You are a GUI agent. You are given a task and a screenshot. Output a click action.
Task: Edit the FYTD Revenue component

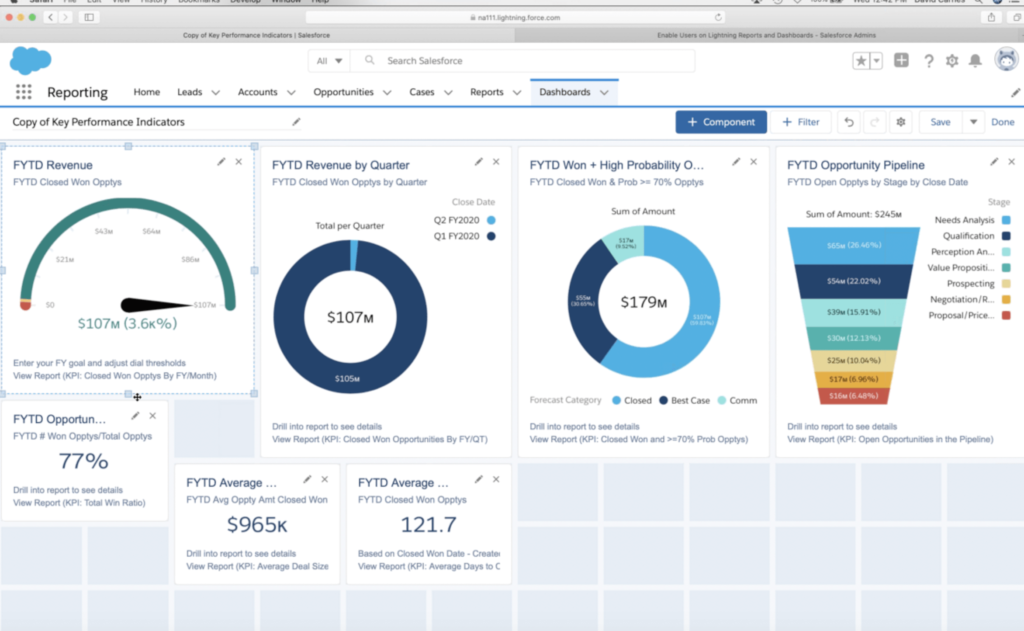[221, 161]
